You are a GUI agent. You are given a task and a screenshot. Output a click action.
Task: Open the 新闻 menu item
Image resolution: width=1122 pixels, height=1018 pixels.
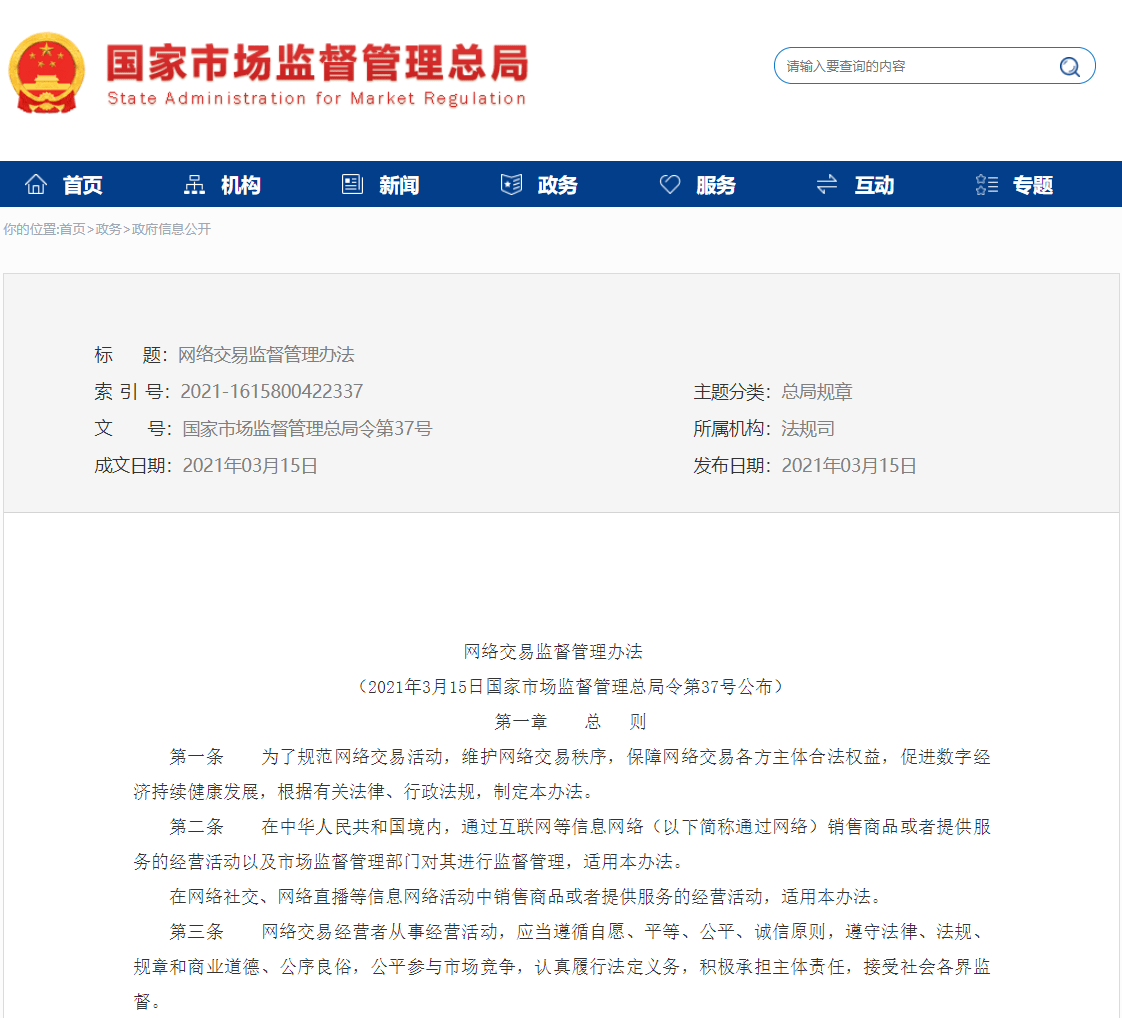pos(399,185)
